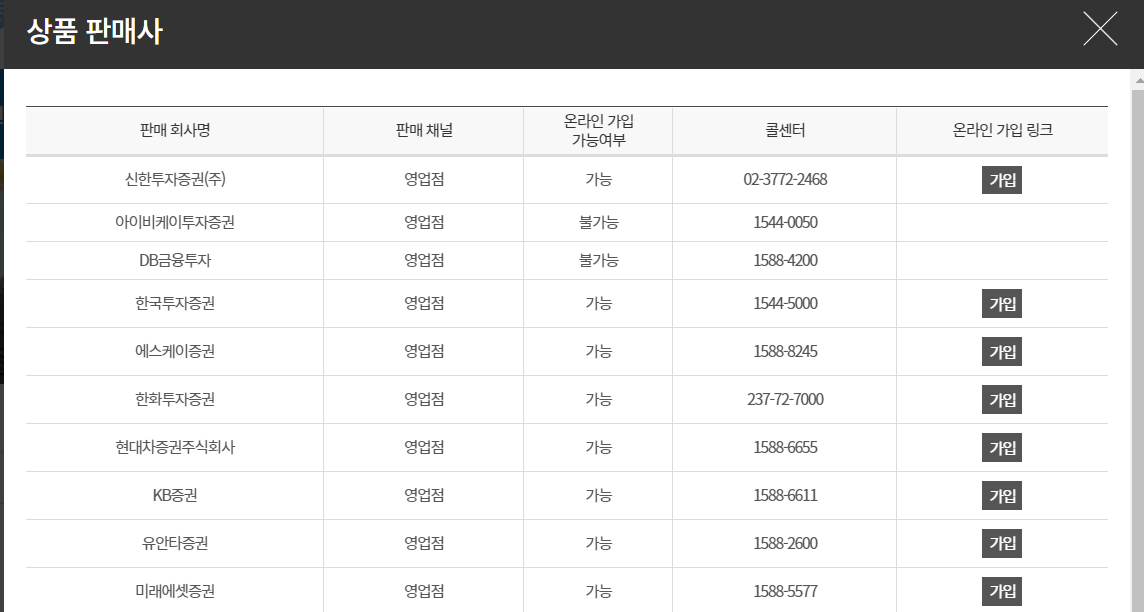Viewport: 1144px width, 612px height.
Task: Click 가능 in 신한투자증권(주) row
Action: pyautogui.click(x=598, y=179)
